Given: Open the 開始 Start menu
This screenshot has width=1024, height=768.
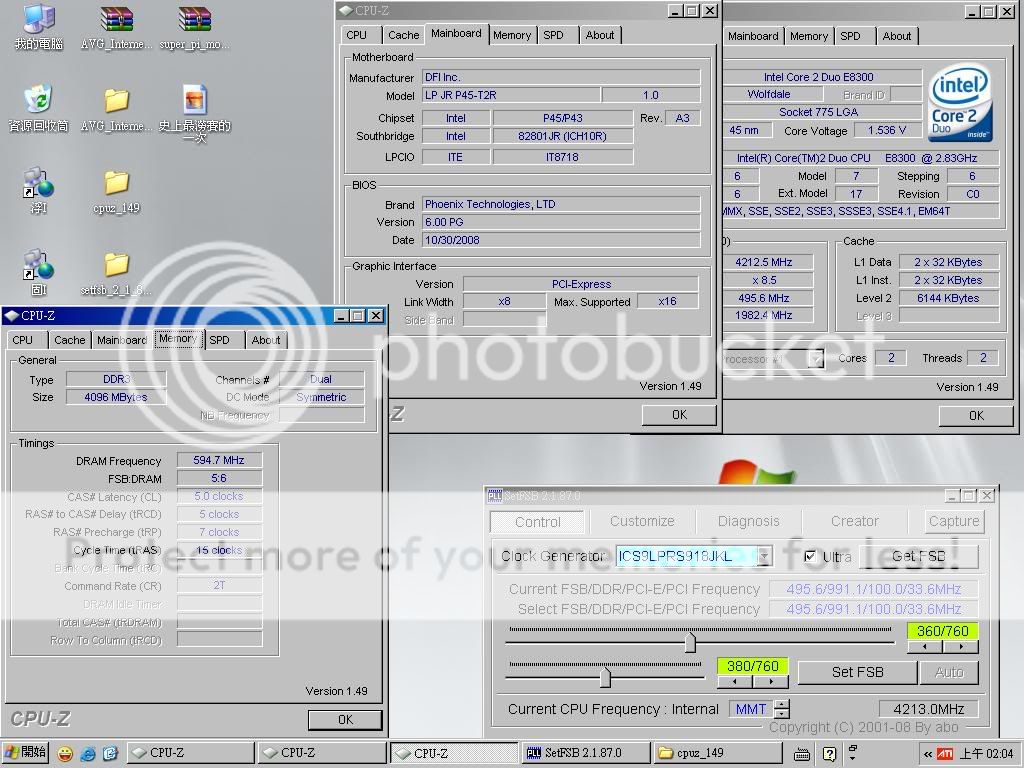Looking at the screenshot, I should tap(25, 753).
